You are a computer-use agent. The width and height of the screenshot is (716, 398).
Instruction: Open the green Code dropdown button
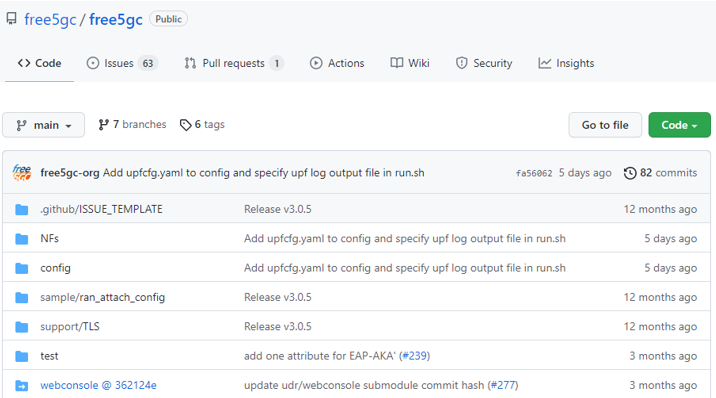tap(679, 125)
